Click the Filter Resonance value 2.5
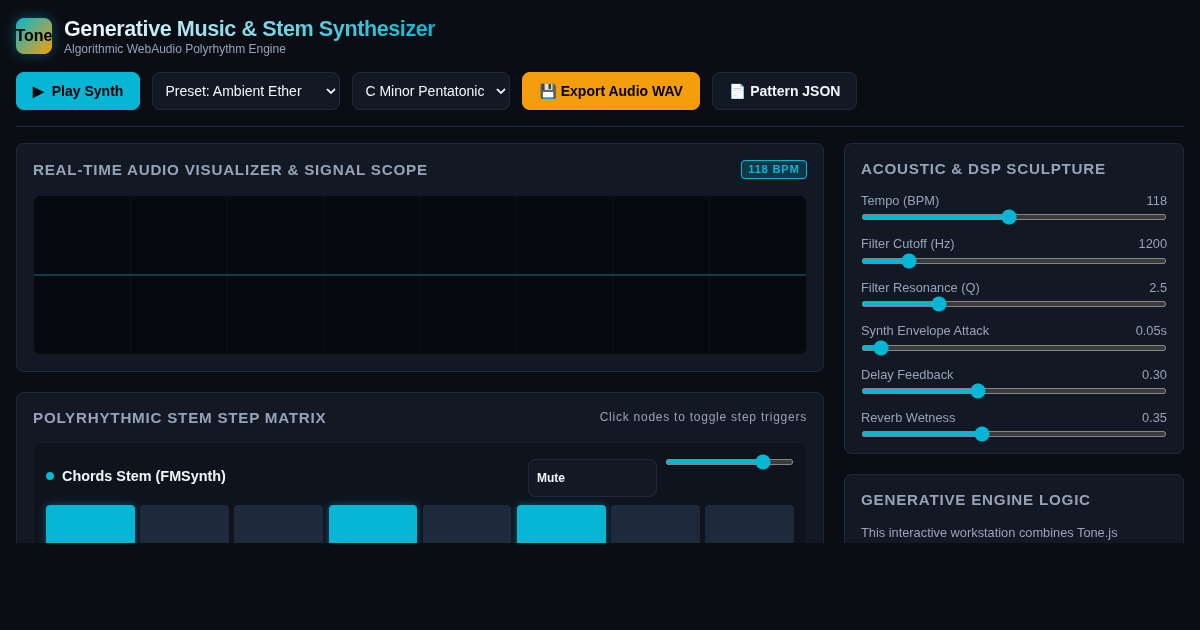Image resolution: width=1200 pixels, height=630 pixels. click(1158, 287)
